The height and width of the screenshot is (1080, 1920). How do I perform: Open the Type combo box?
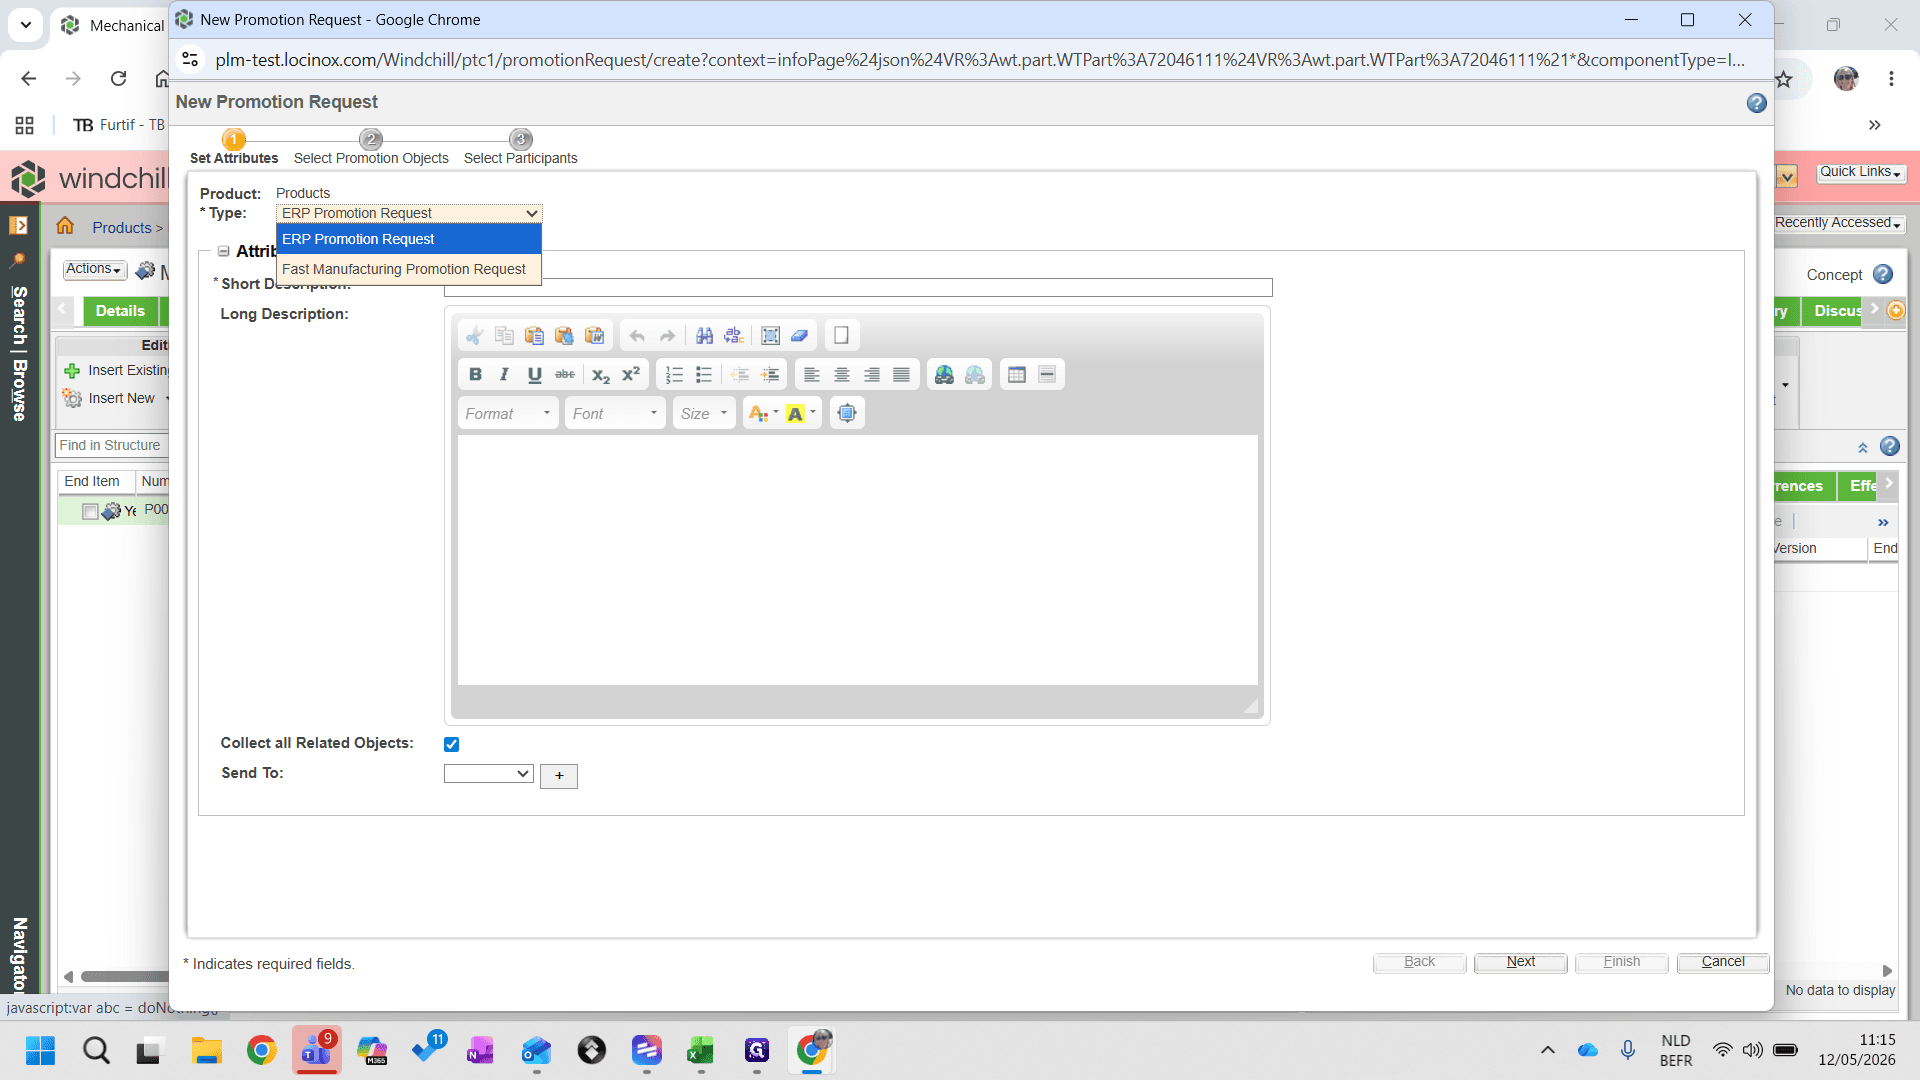tap(409, 213)
